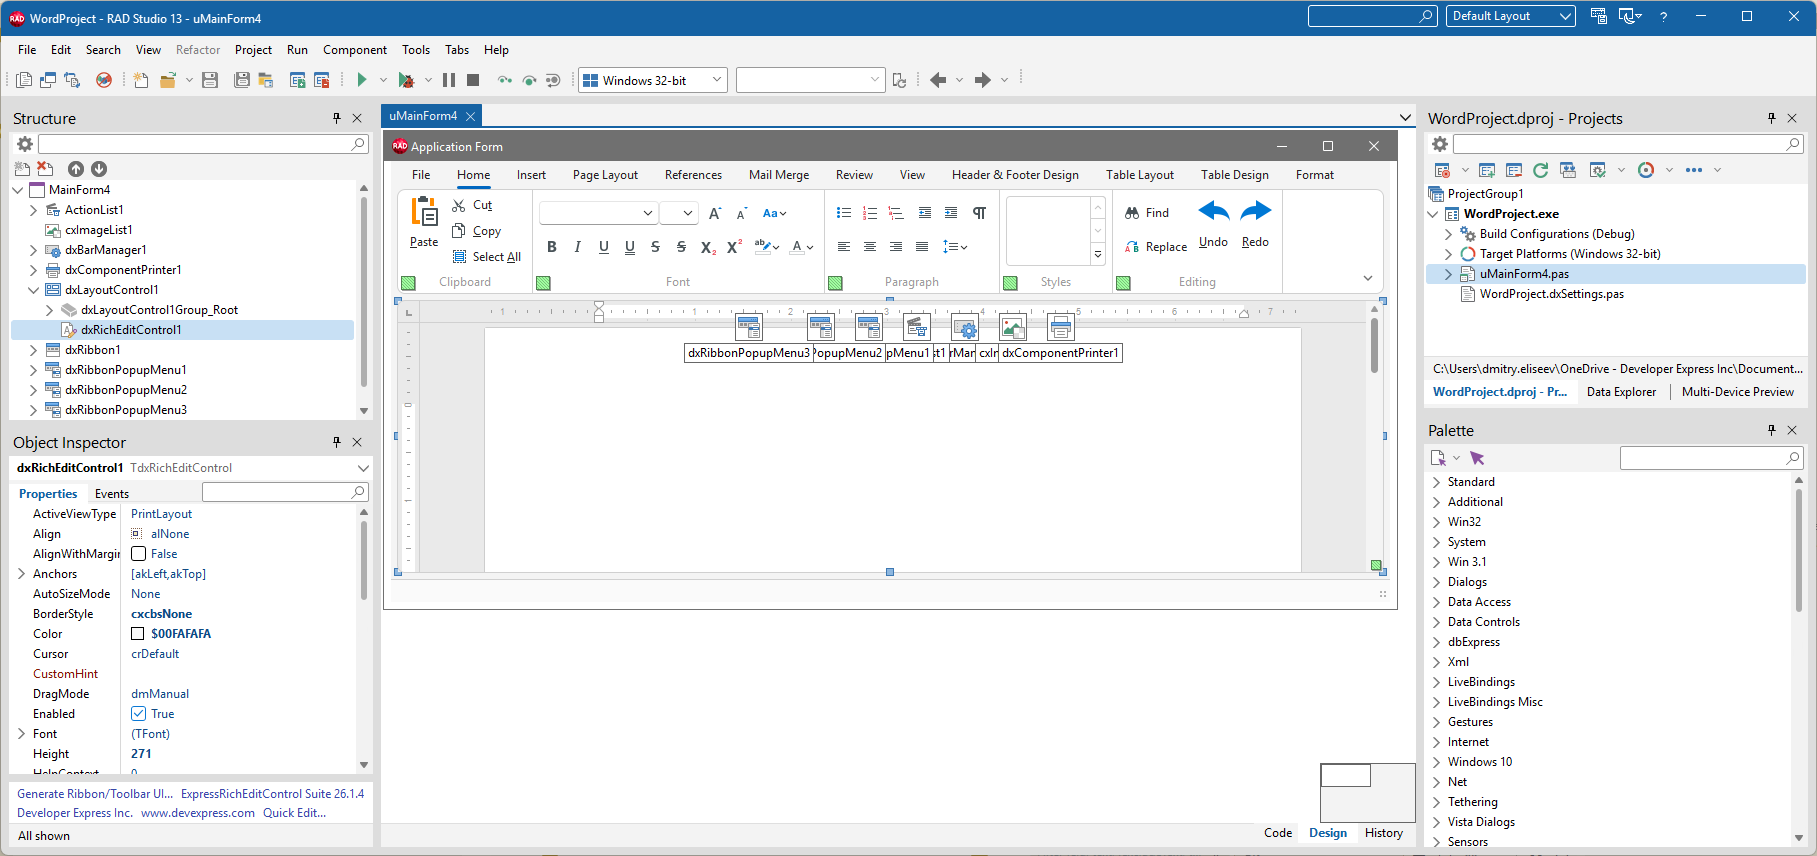The image size is (1817, 856).
Task: Expand Build Configurations (Debug) node
Action: [x=1448, y=234]
